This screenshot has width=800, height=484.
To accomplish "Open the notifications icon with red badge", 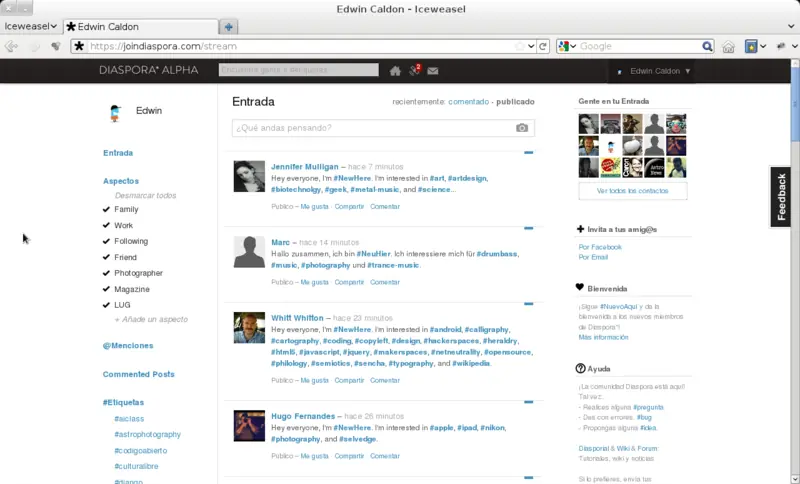I will (414, 70).
